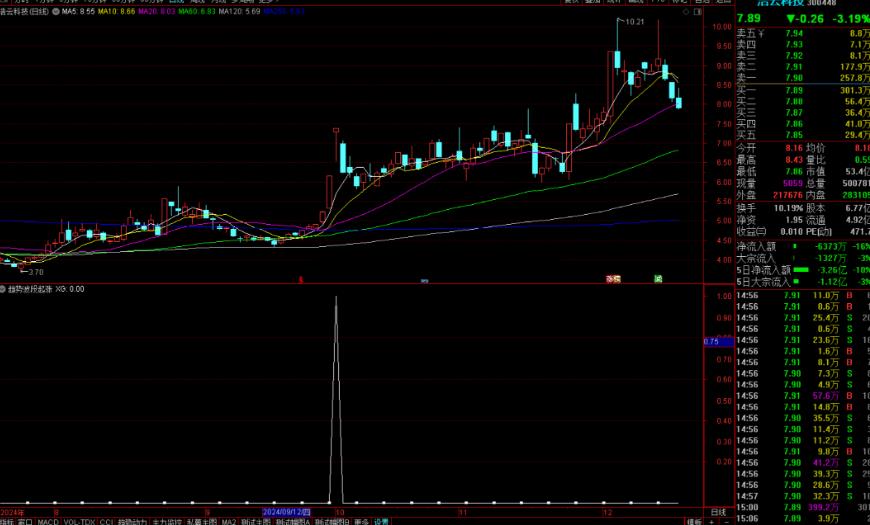Click the 5日大宗流入 row
Image resolution: width=870 pixels, height=525 pixels.
point(803,282)
